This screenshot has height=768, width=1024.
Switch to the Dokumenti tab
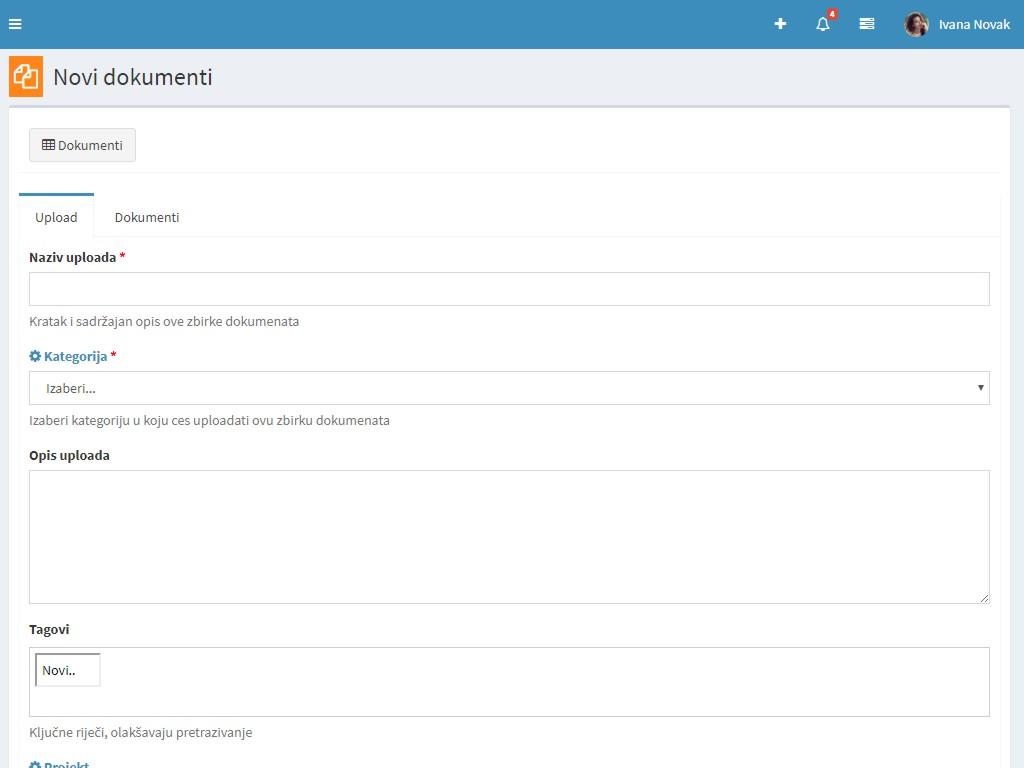[147, 217]
